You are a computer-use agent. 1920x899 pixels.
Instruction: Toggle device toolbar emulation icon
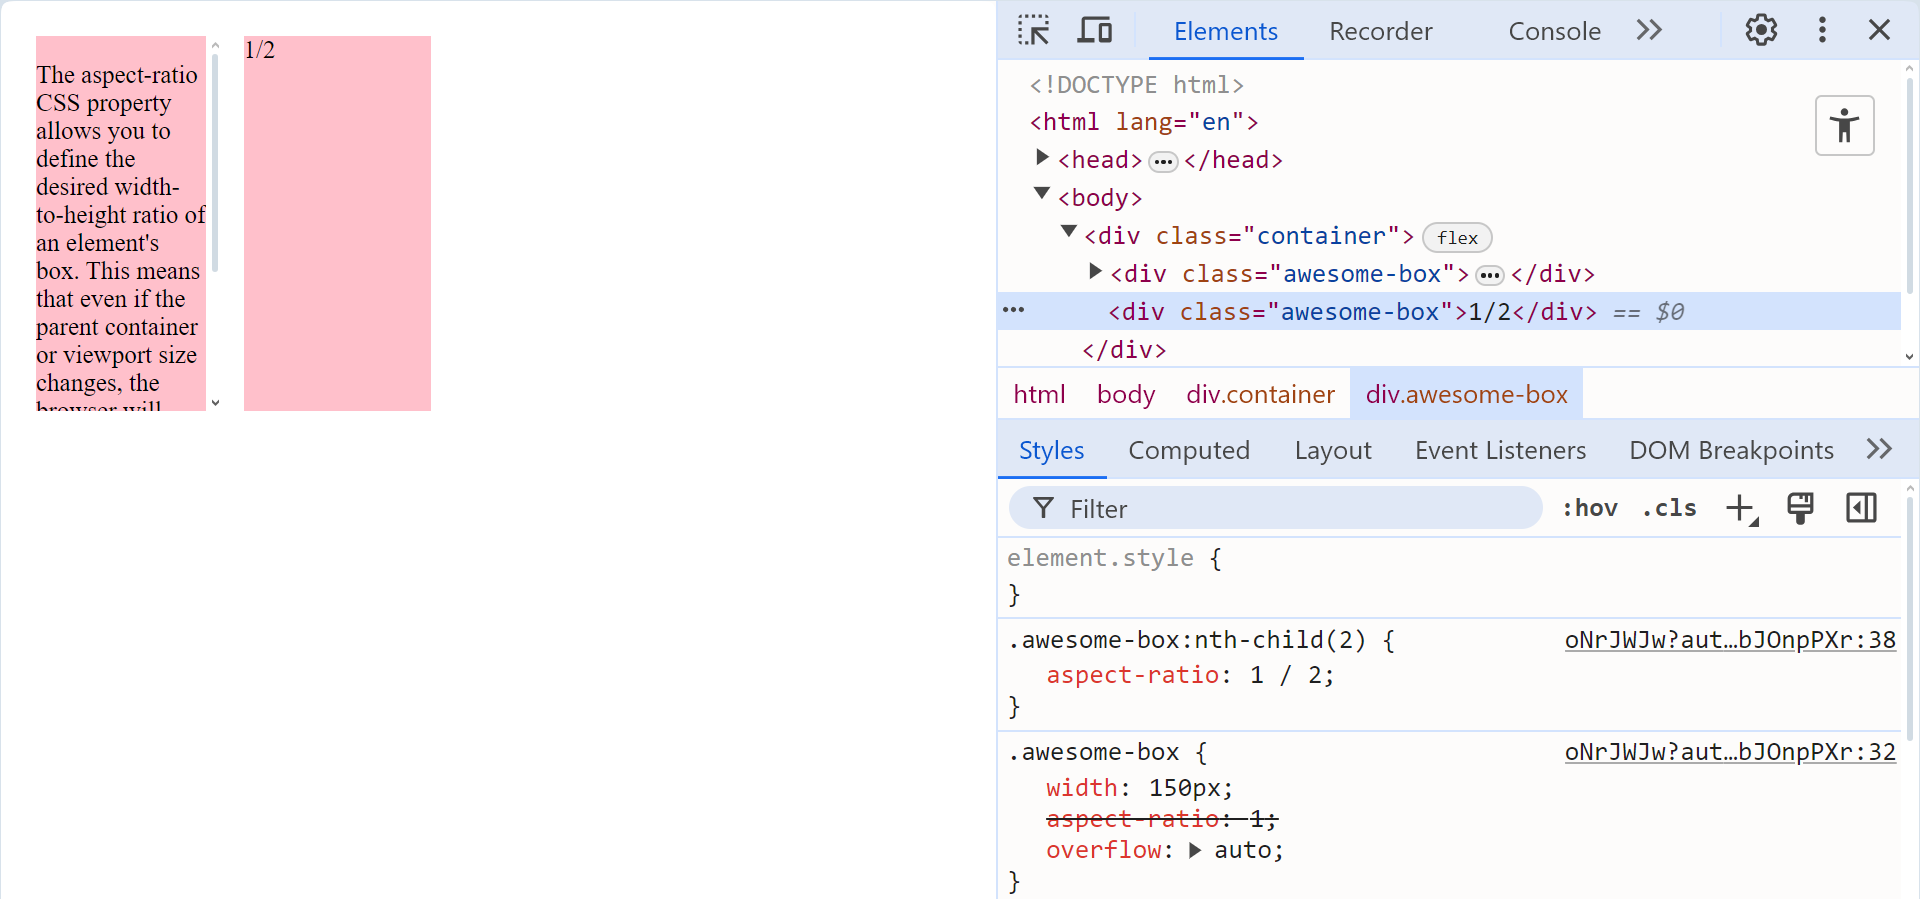[1094, 31]
